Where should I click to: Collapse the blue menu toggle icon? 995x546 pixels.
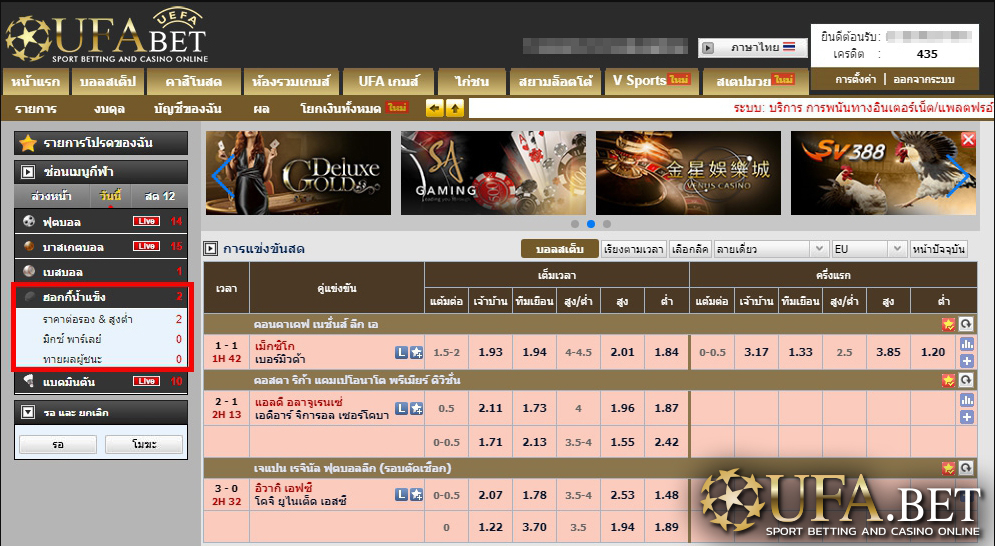pos(28,171)
